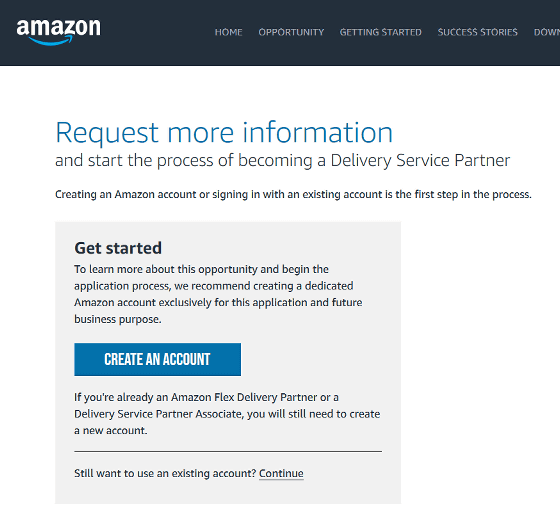Screen dimensions: 560x531
Task: Click the "Amazon Flex Delivery Partner" note paragraph
Action: point(227,414)
